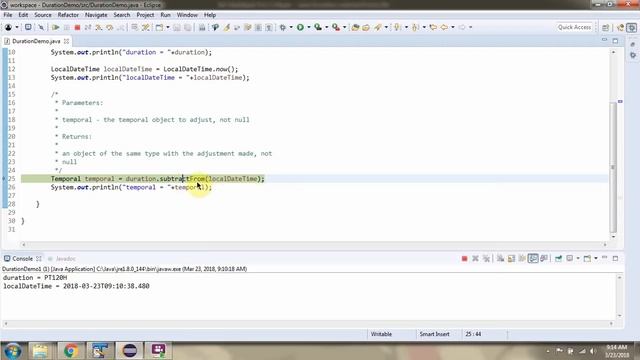Screen dimensions: 640x360
Task: Click the Save toolbar icon
Action: pyautogui.click(x=177, y=27)
